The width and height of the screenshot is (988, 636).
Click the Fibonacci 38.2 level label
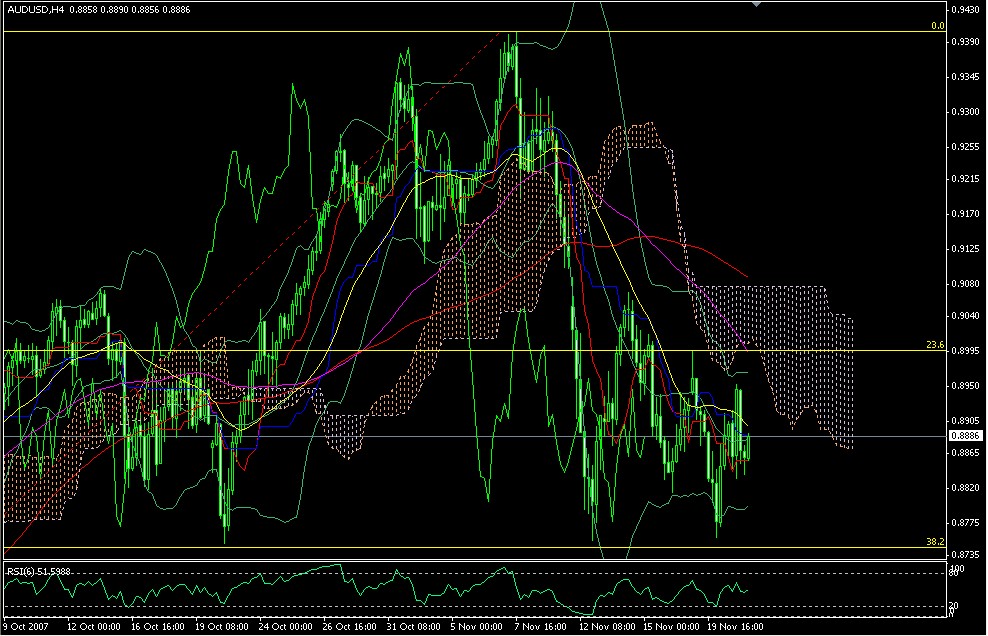[x=935, y=541]
